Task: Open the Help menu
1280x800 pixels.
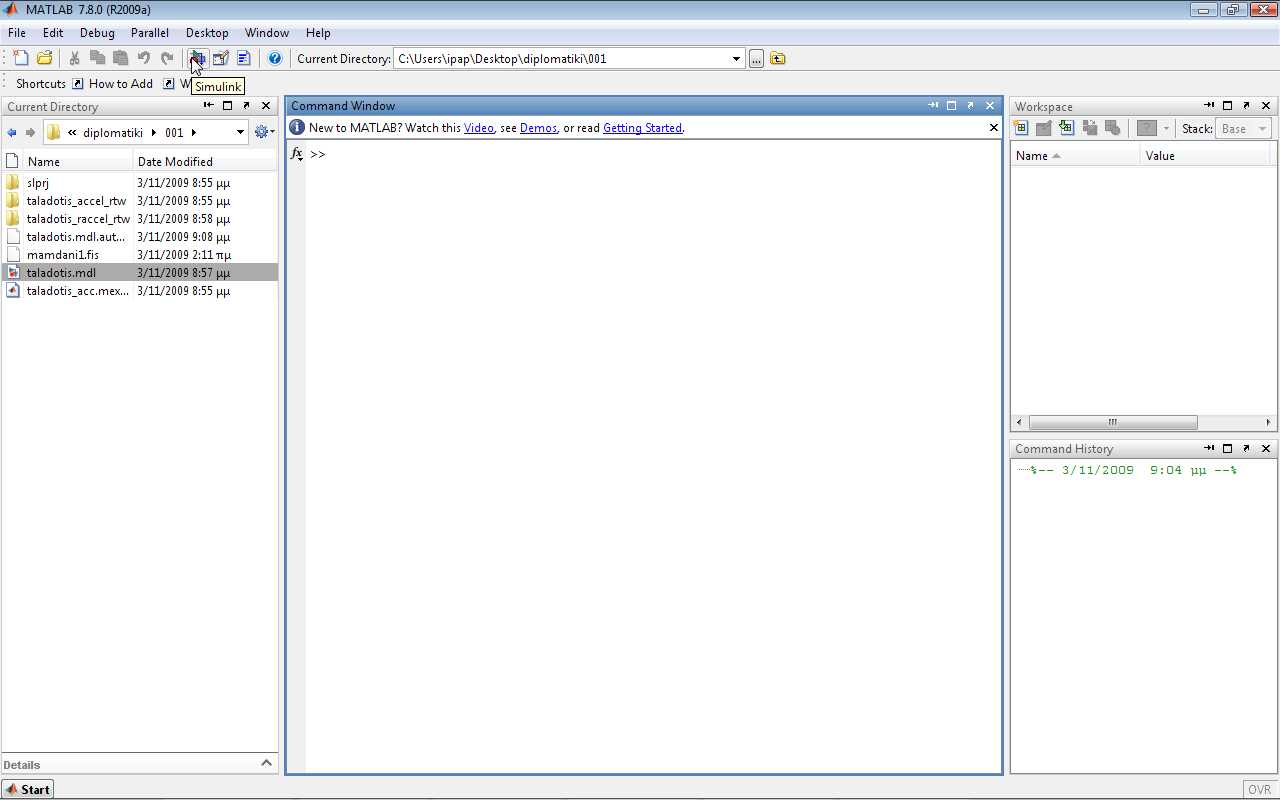Action: 318,33
